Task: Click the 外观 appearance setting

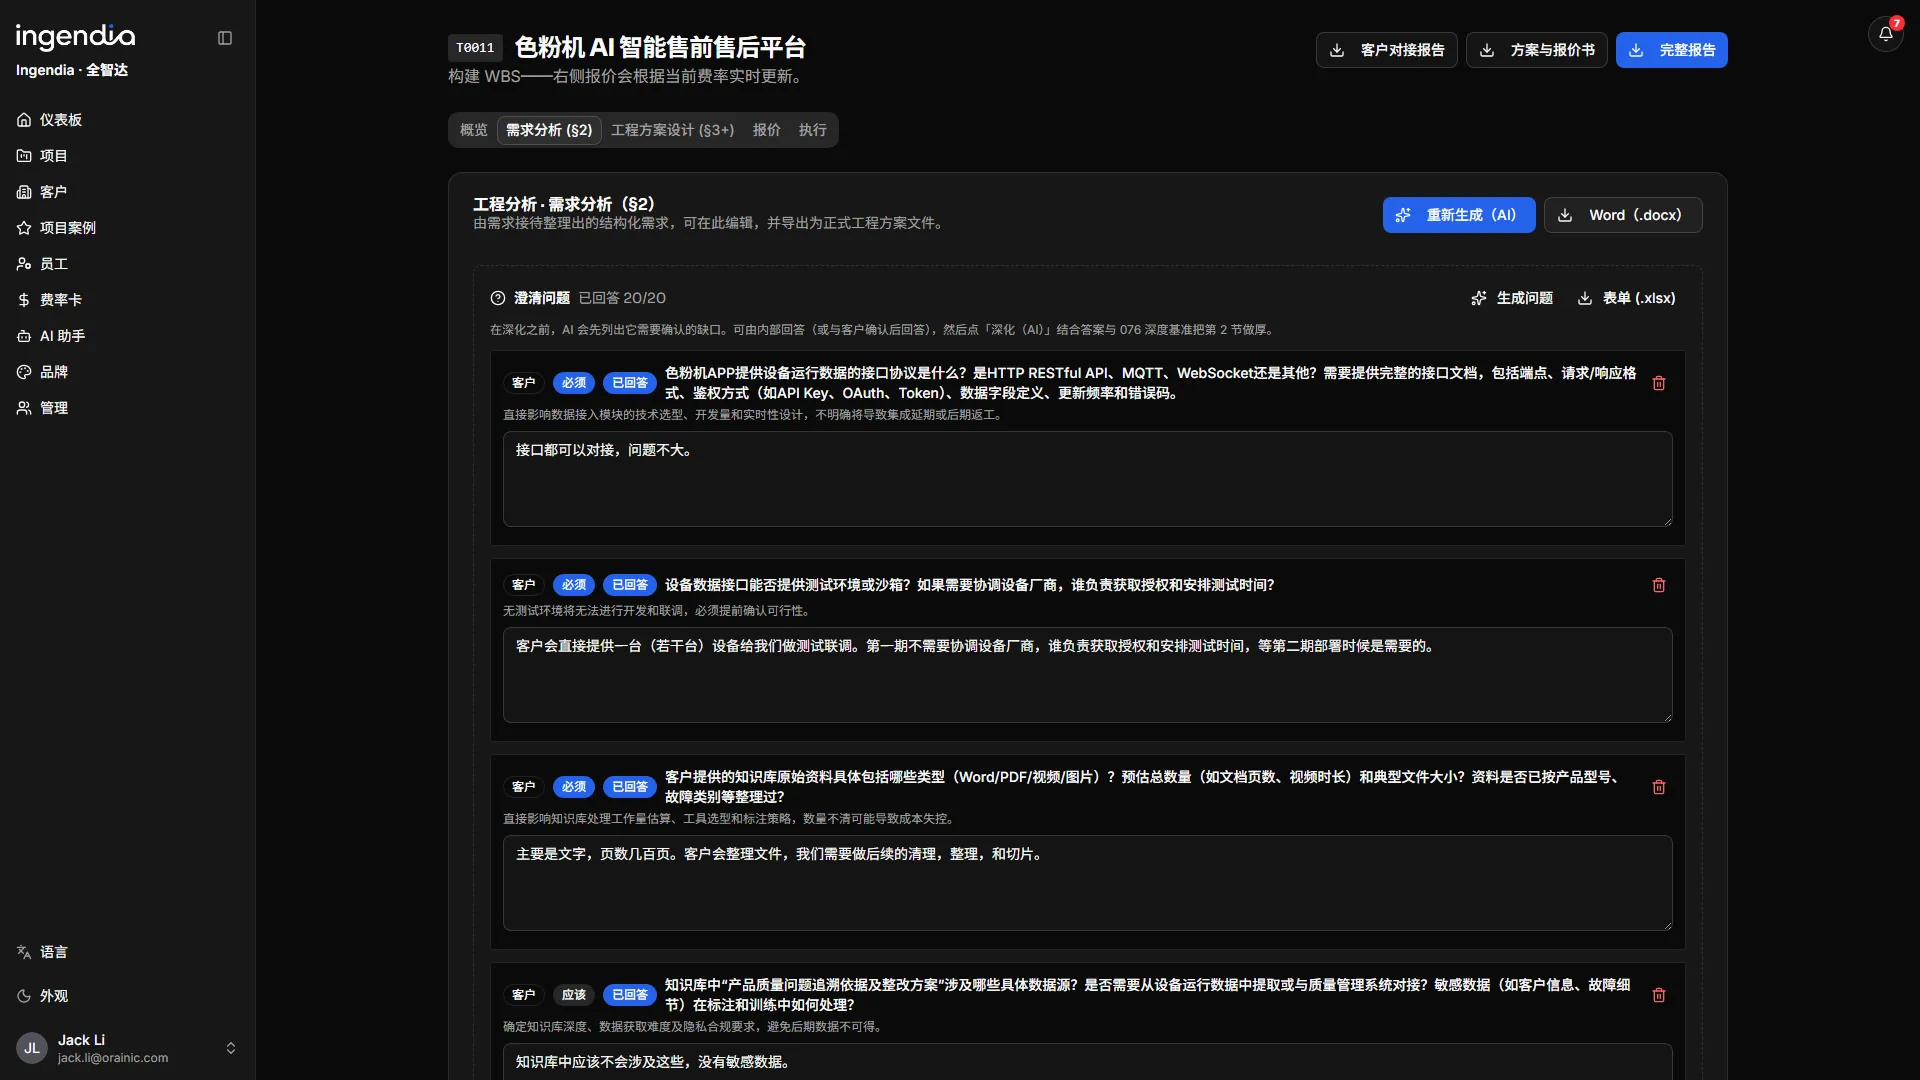Action: click(128, 996)
